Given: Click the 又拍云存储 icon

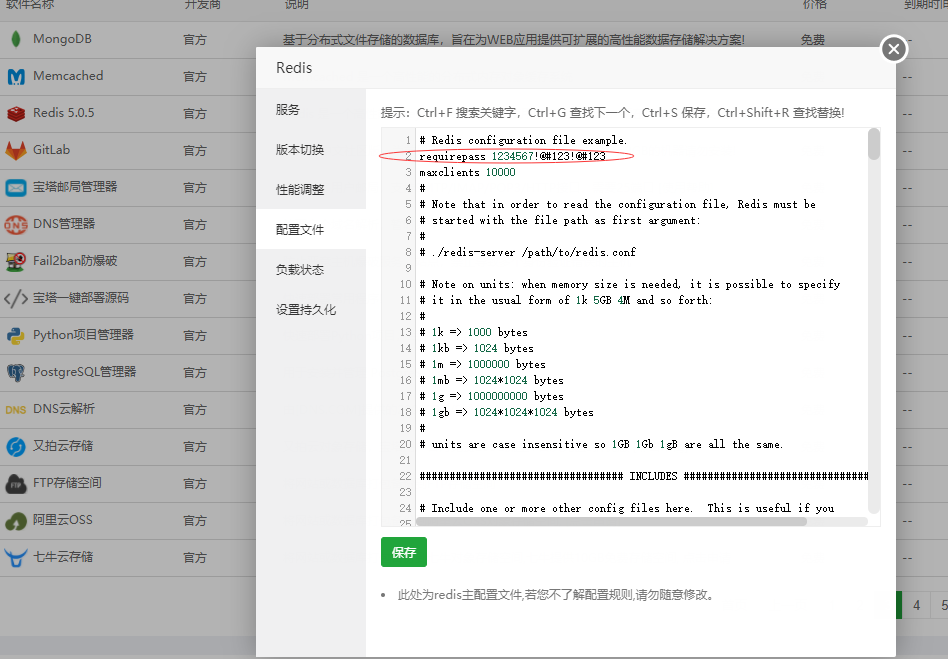Looking at the screenshot, I should click(16, 446).
